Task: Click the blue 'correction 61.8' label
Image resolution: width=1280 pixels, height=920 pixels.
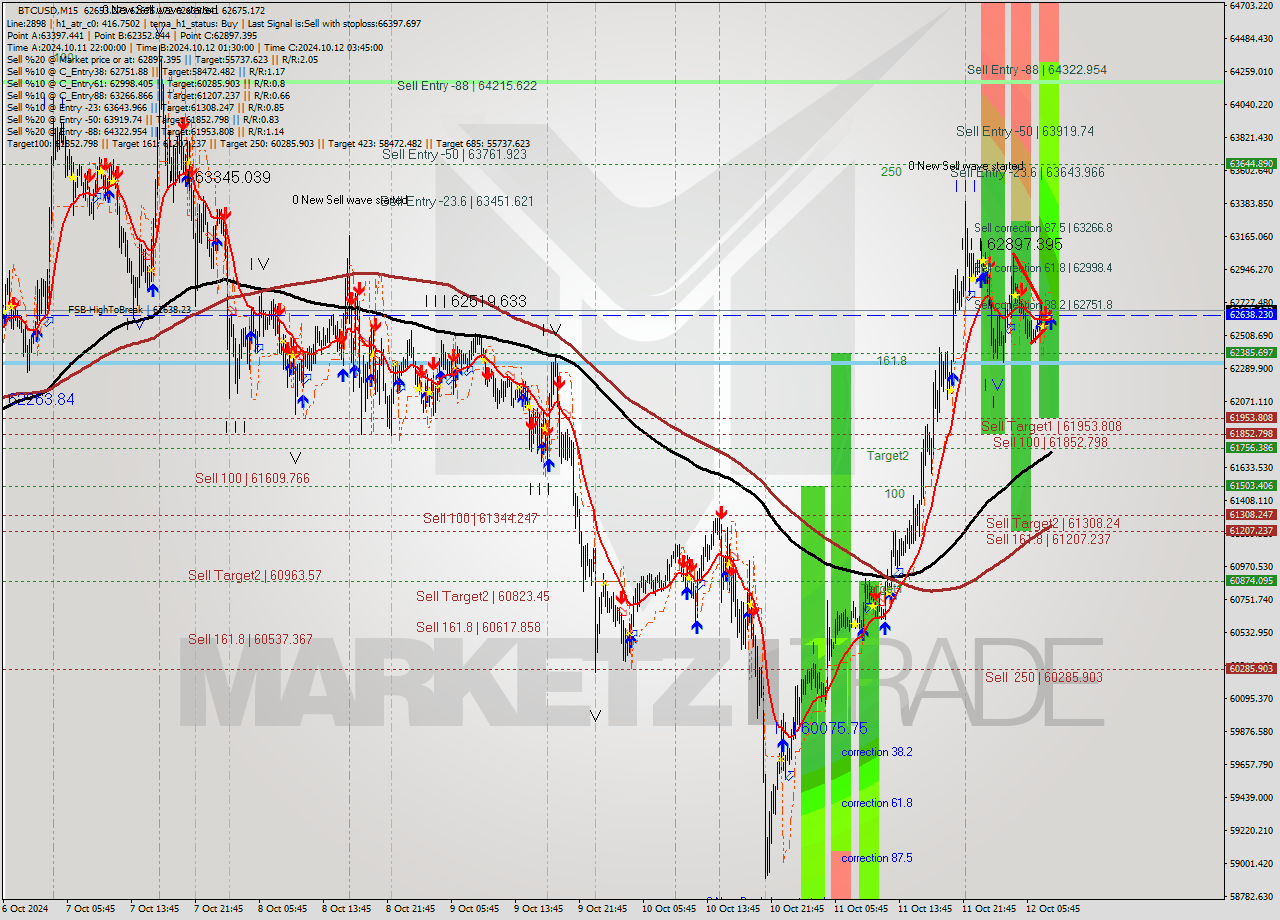Action: tap(877, 803)
